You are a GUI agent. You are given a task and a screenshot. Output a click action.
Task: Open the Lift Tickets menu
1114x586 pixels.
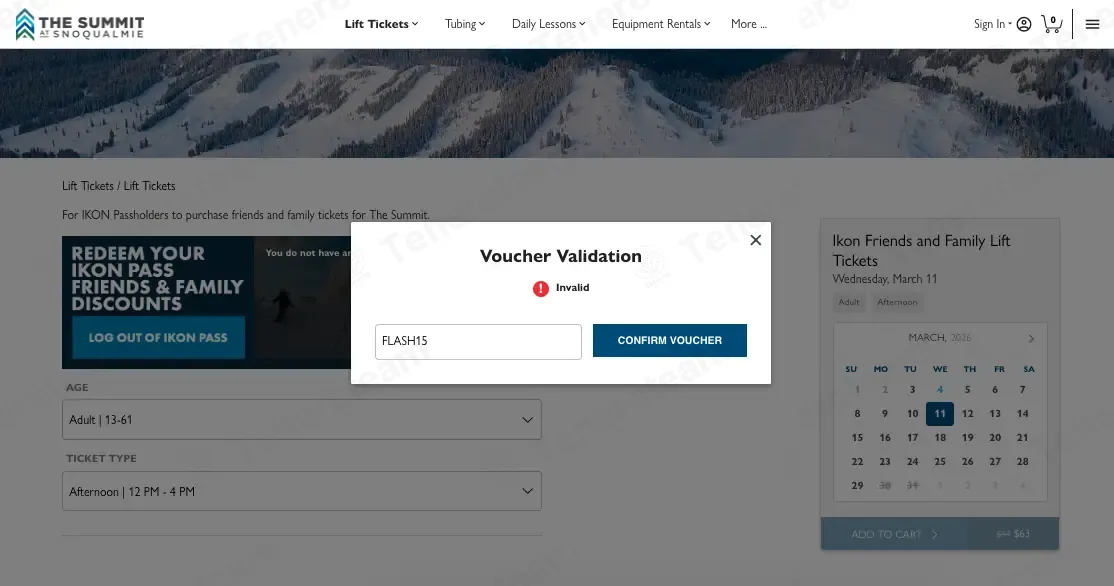[381, 24]
